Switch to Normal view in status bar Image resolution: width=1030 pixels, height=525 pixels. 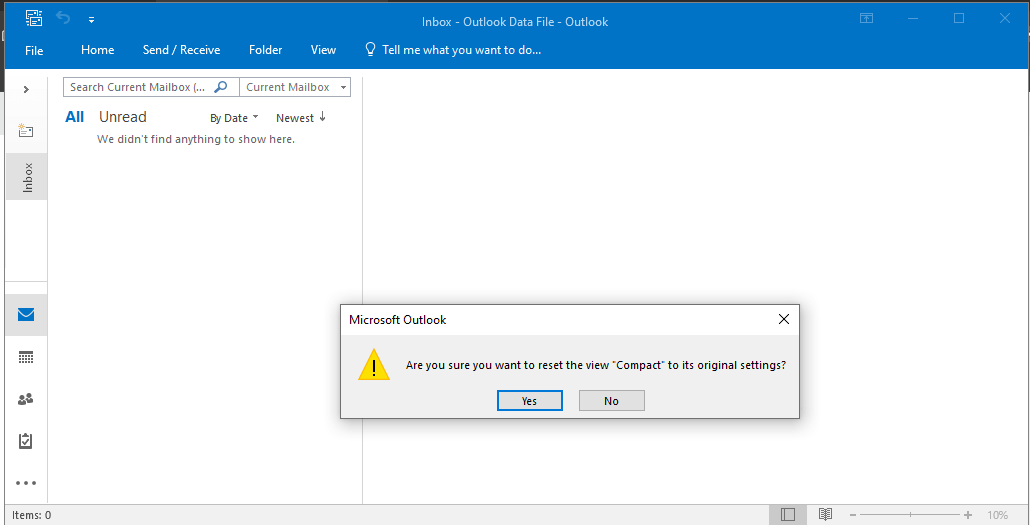pos(788,514)
